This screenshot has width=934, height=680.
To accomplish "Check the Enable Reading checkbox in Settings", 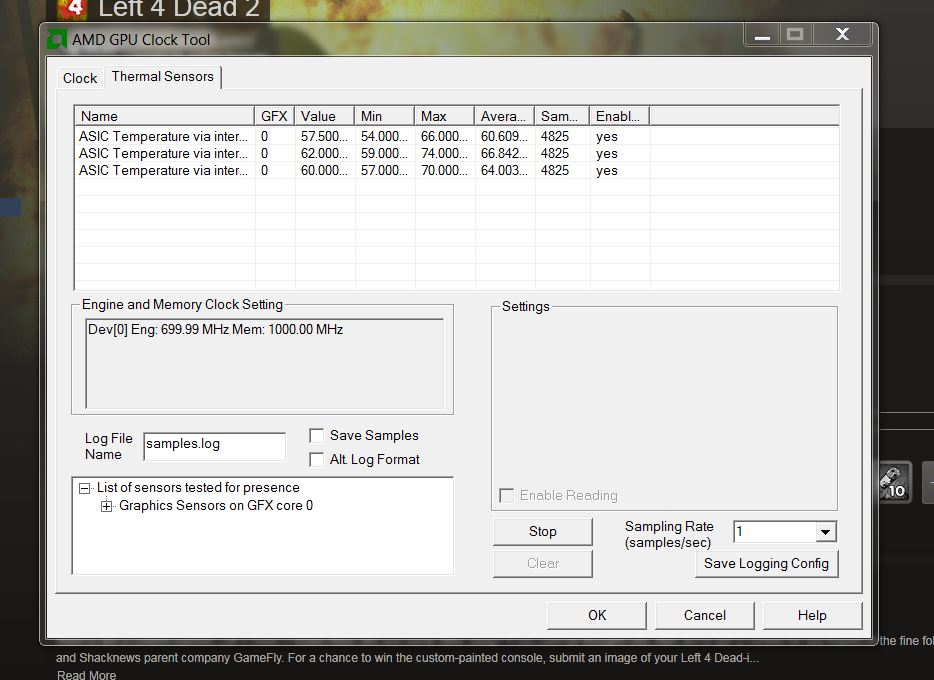I will [x=506, y=495].
